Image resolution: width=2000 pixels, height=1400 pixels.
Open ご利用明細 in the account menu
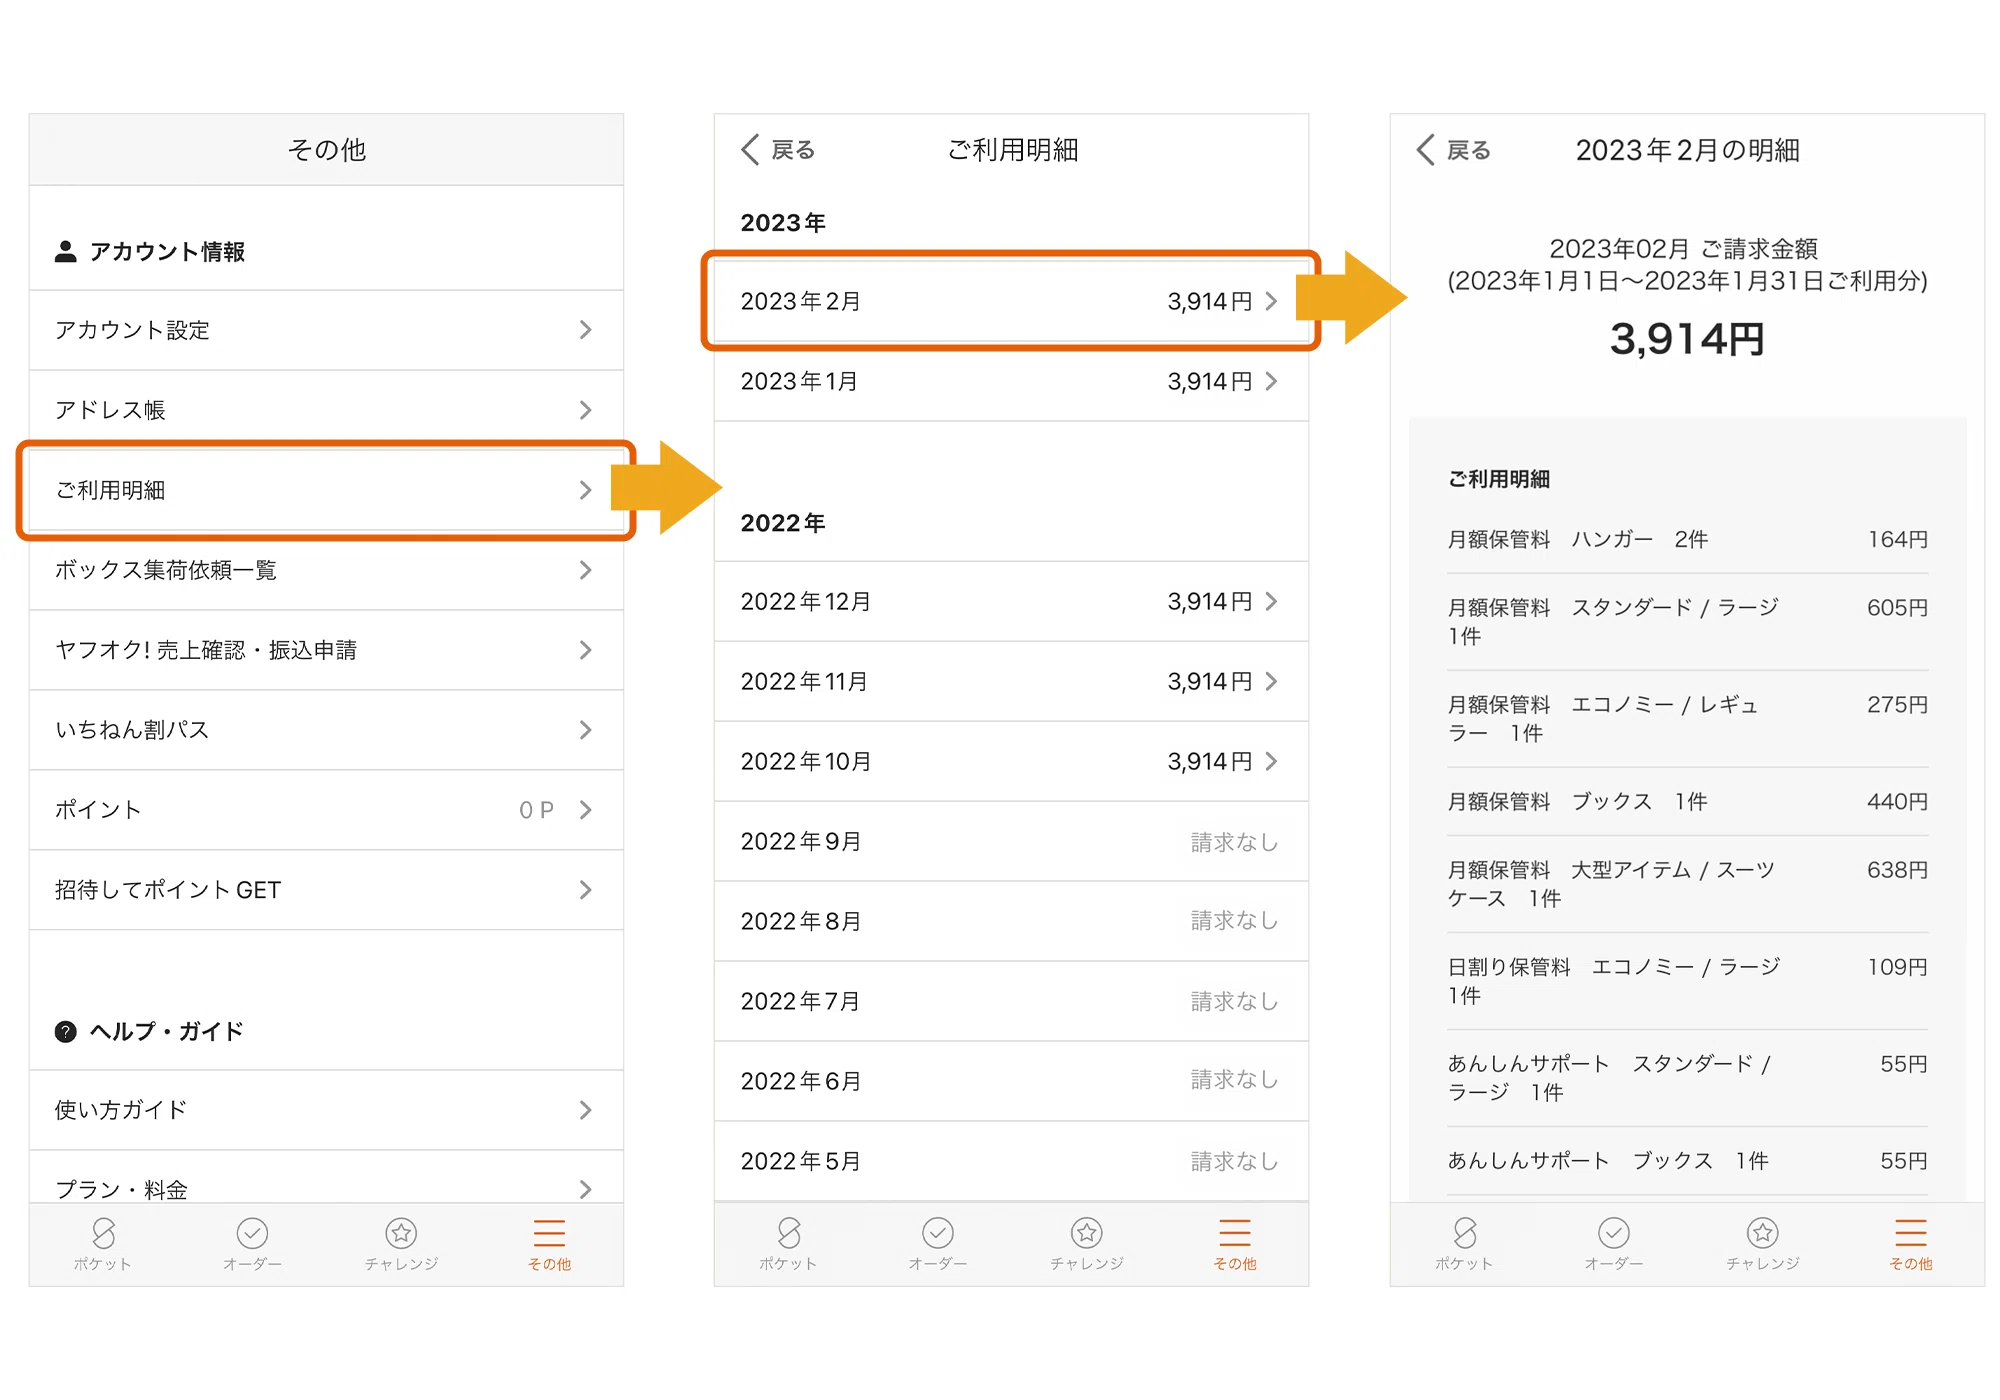(326, 490)
